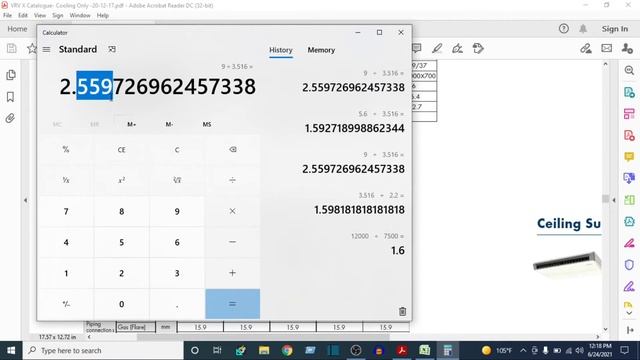The image size is (640, 360).
Task: Click the decimal point key
Action: (x=177, y=304)
